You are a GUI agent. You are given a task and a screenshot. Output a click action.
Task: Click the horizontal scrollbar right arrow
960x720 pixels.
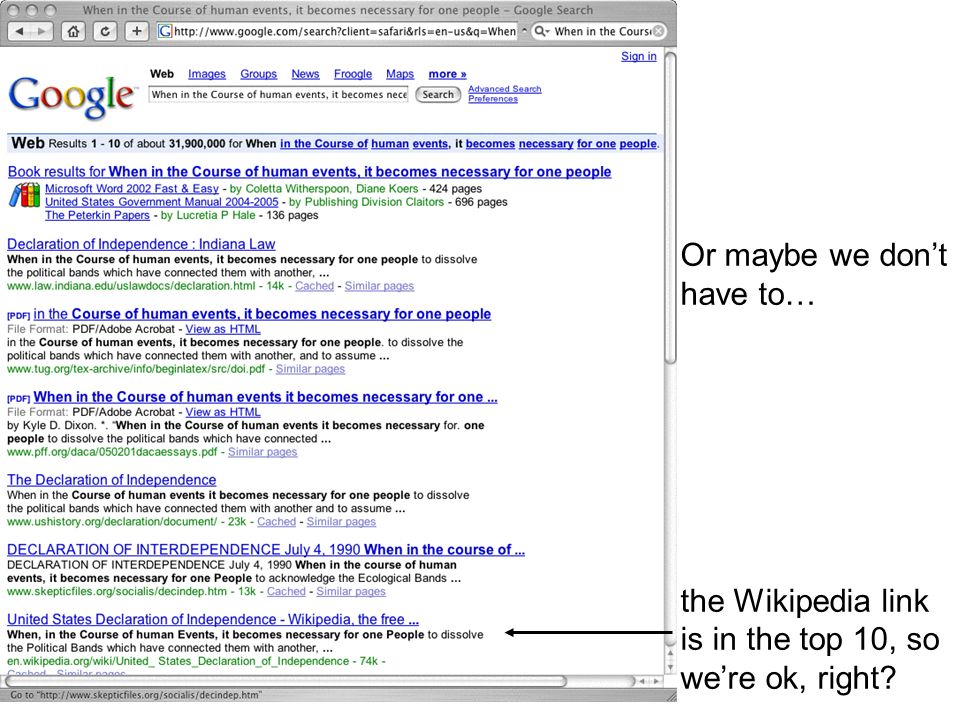[x=656, y=681]
